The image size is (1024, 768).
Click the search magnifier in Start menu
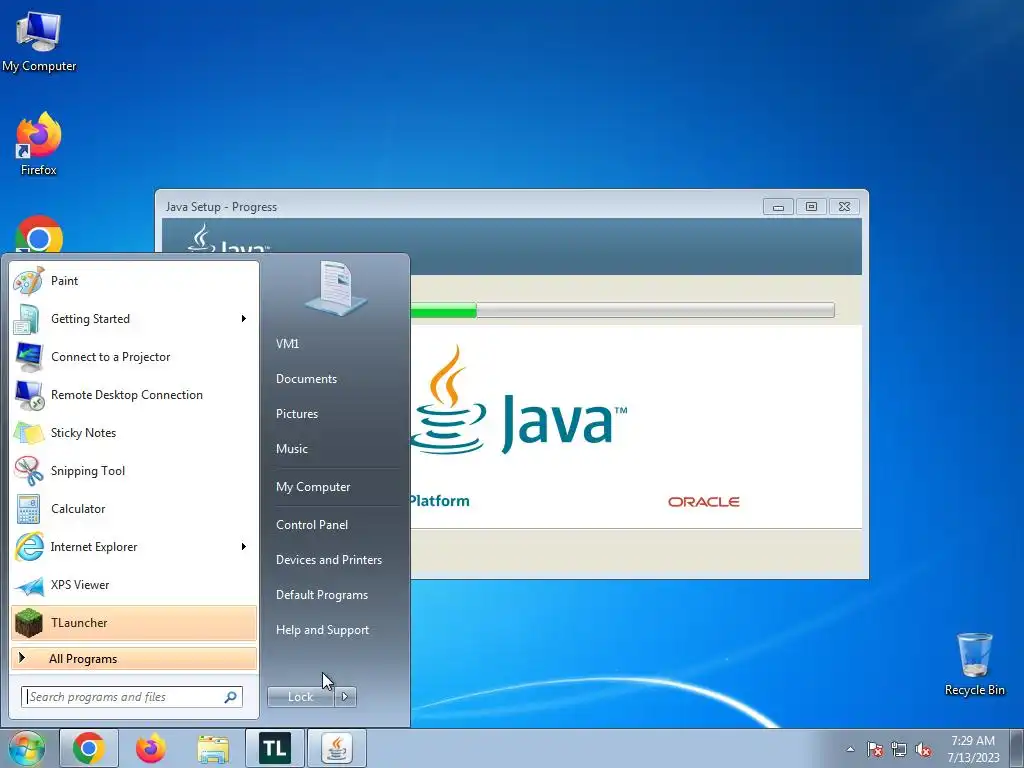(x=231, y=697)
